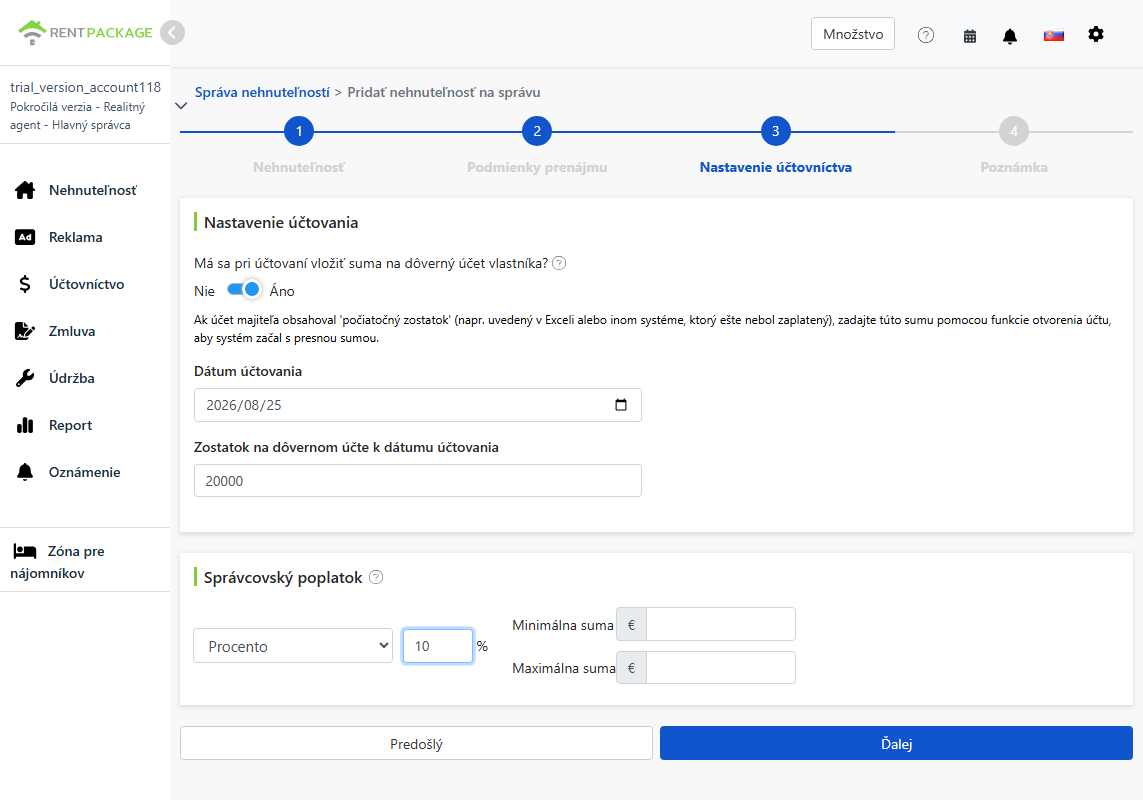Click the RentPackage logo

(x=85, y=32)
